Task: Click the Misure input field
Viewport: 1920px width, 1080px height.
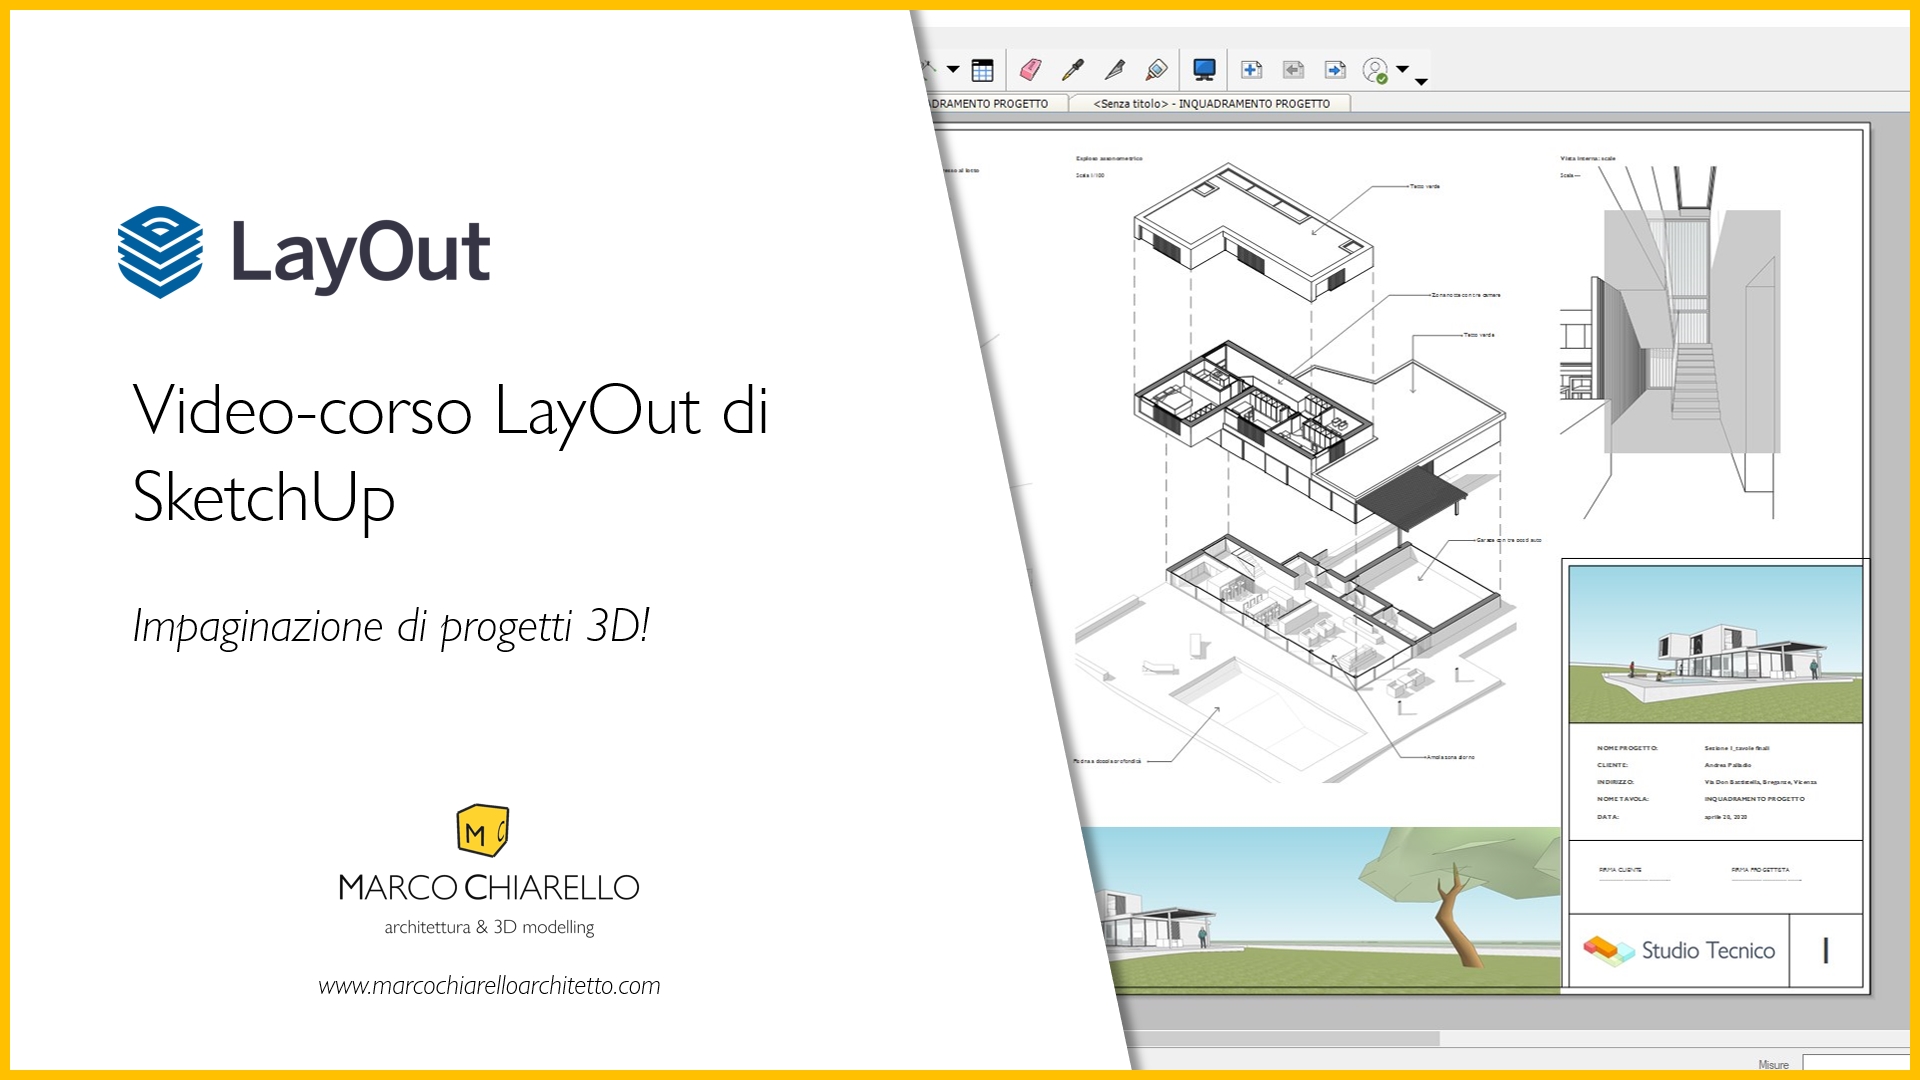Action: pos(1855,1064)
